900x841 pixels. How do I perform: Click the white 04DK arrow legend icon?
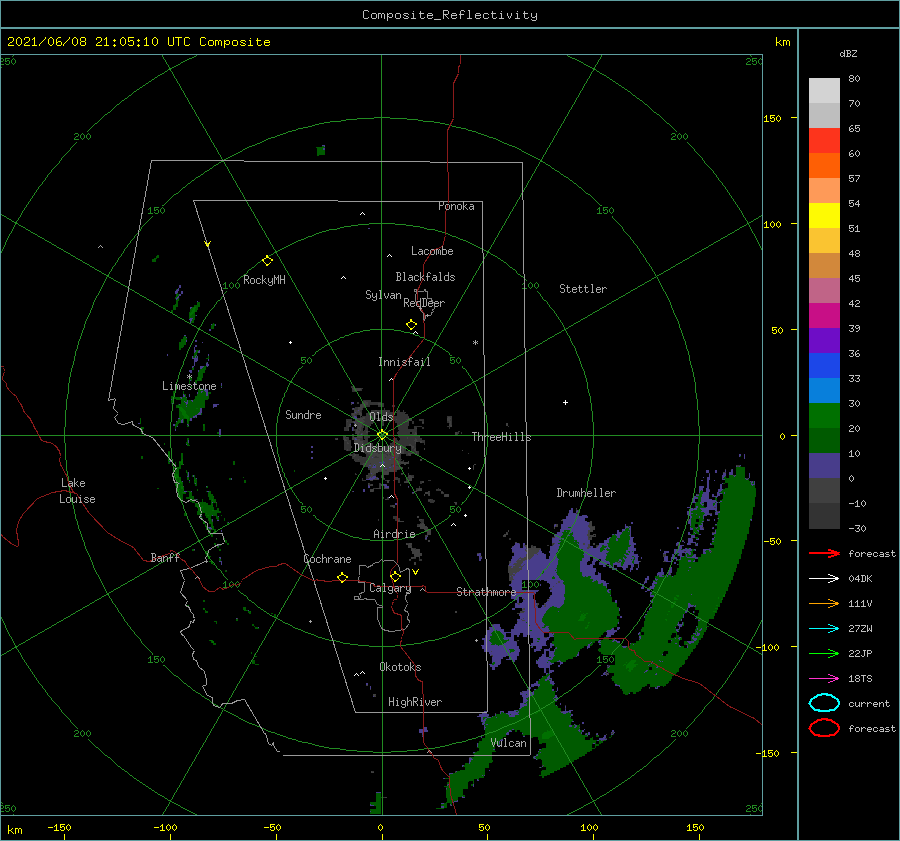tap(824, 578)
